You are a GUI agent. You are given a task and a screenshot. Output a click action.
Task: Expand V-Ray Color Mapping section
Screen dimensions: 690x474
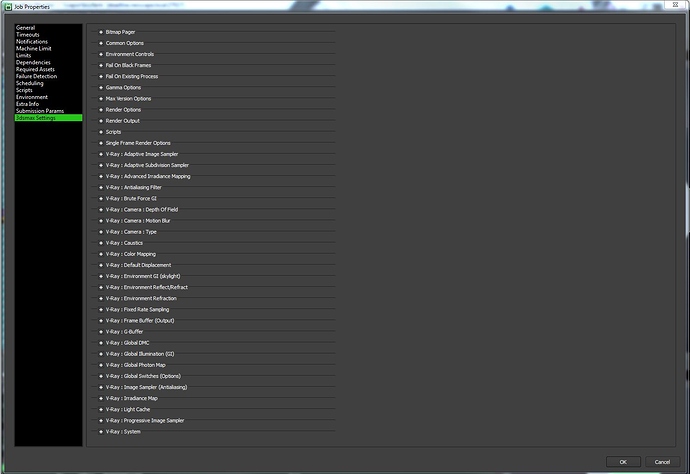click(130, 254)
